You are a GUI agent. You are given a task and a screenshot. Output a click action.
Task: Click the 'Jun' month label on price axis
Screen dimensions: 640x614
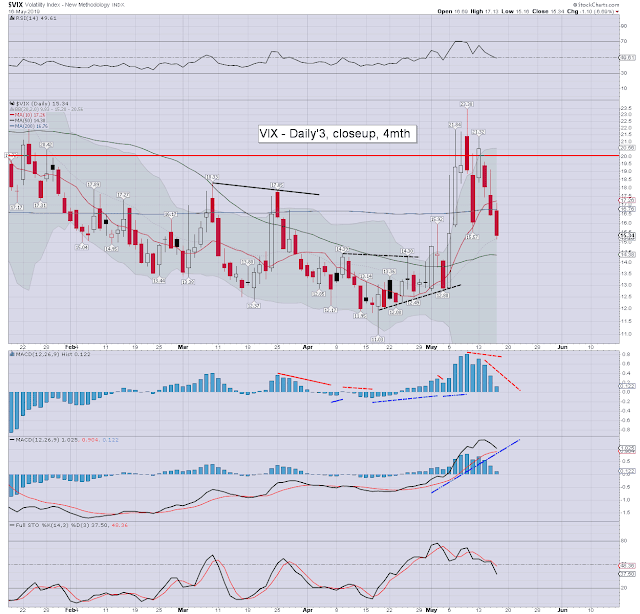(x=562, y=347)
